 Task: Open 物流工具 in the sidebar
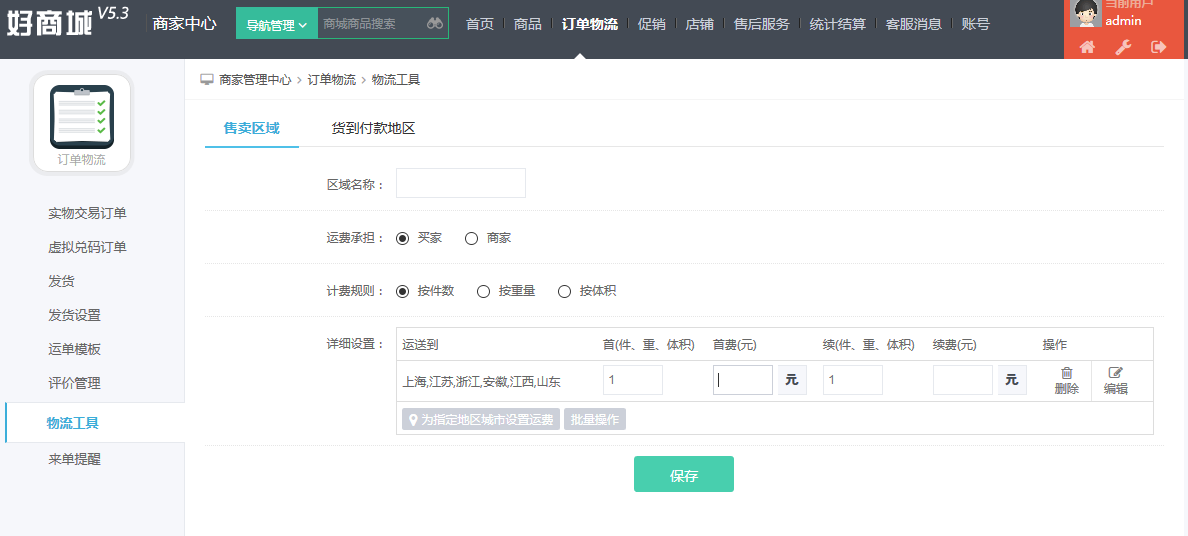pos(73,423)
